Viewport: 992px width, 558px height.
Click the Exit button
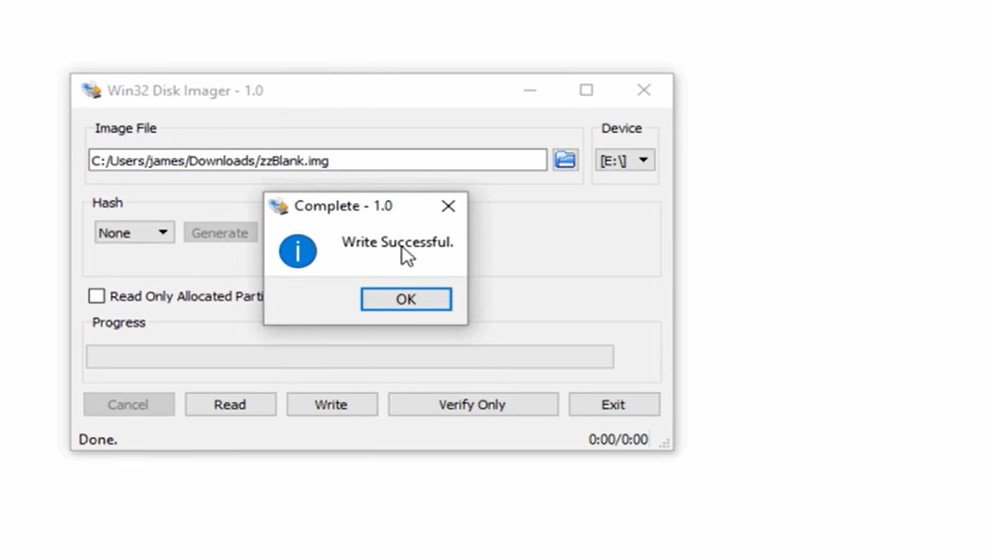point(614,404)
